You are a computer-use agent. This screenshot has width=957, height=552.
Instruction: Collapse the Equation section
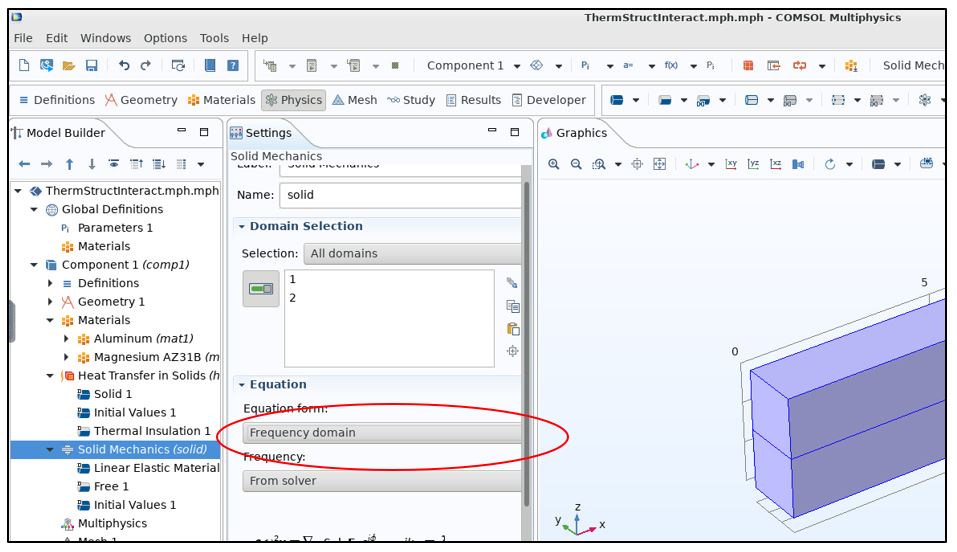point(242,385)
